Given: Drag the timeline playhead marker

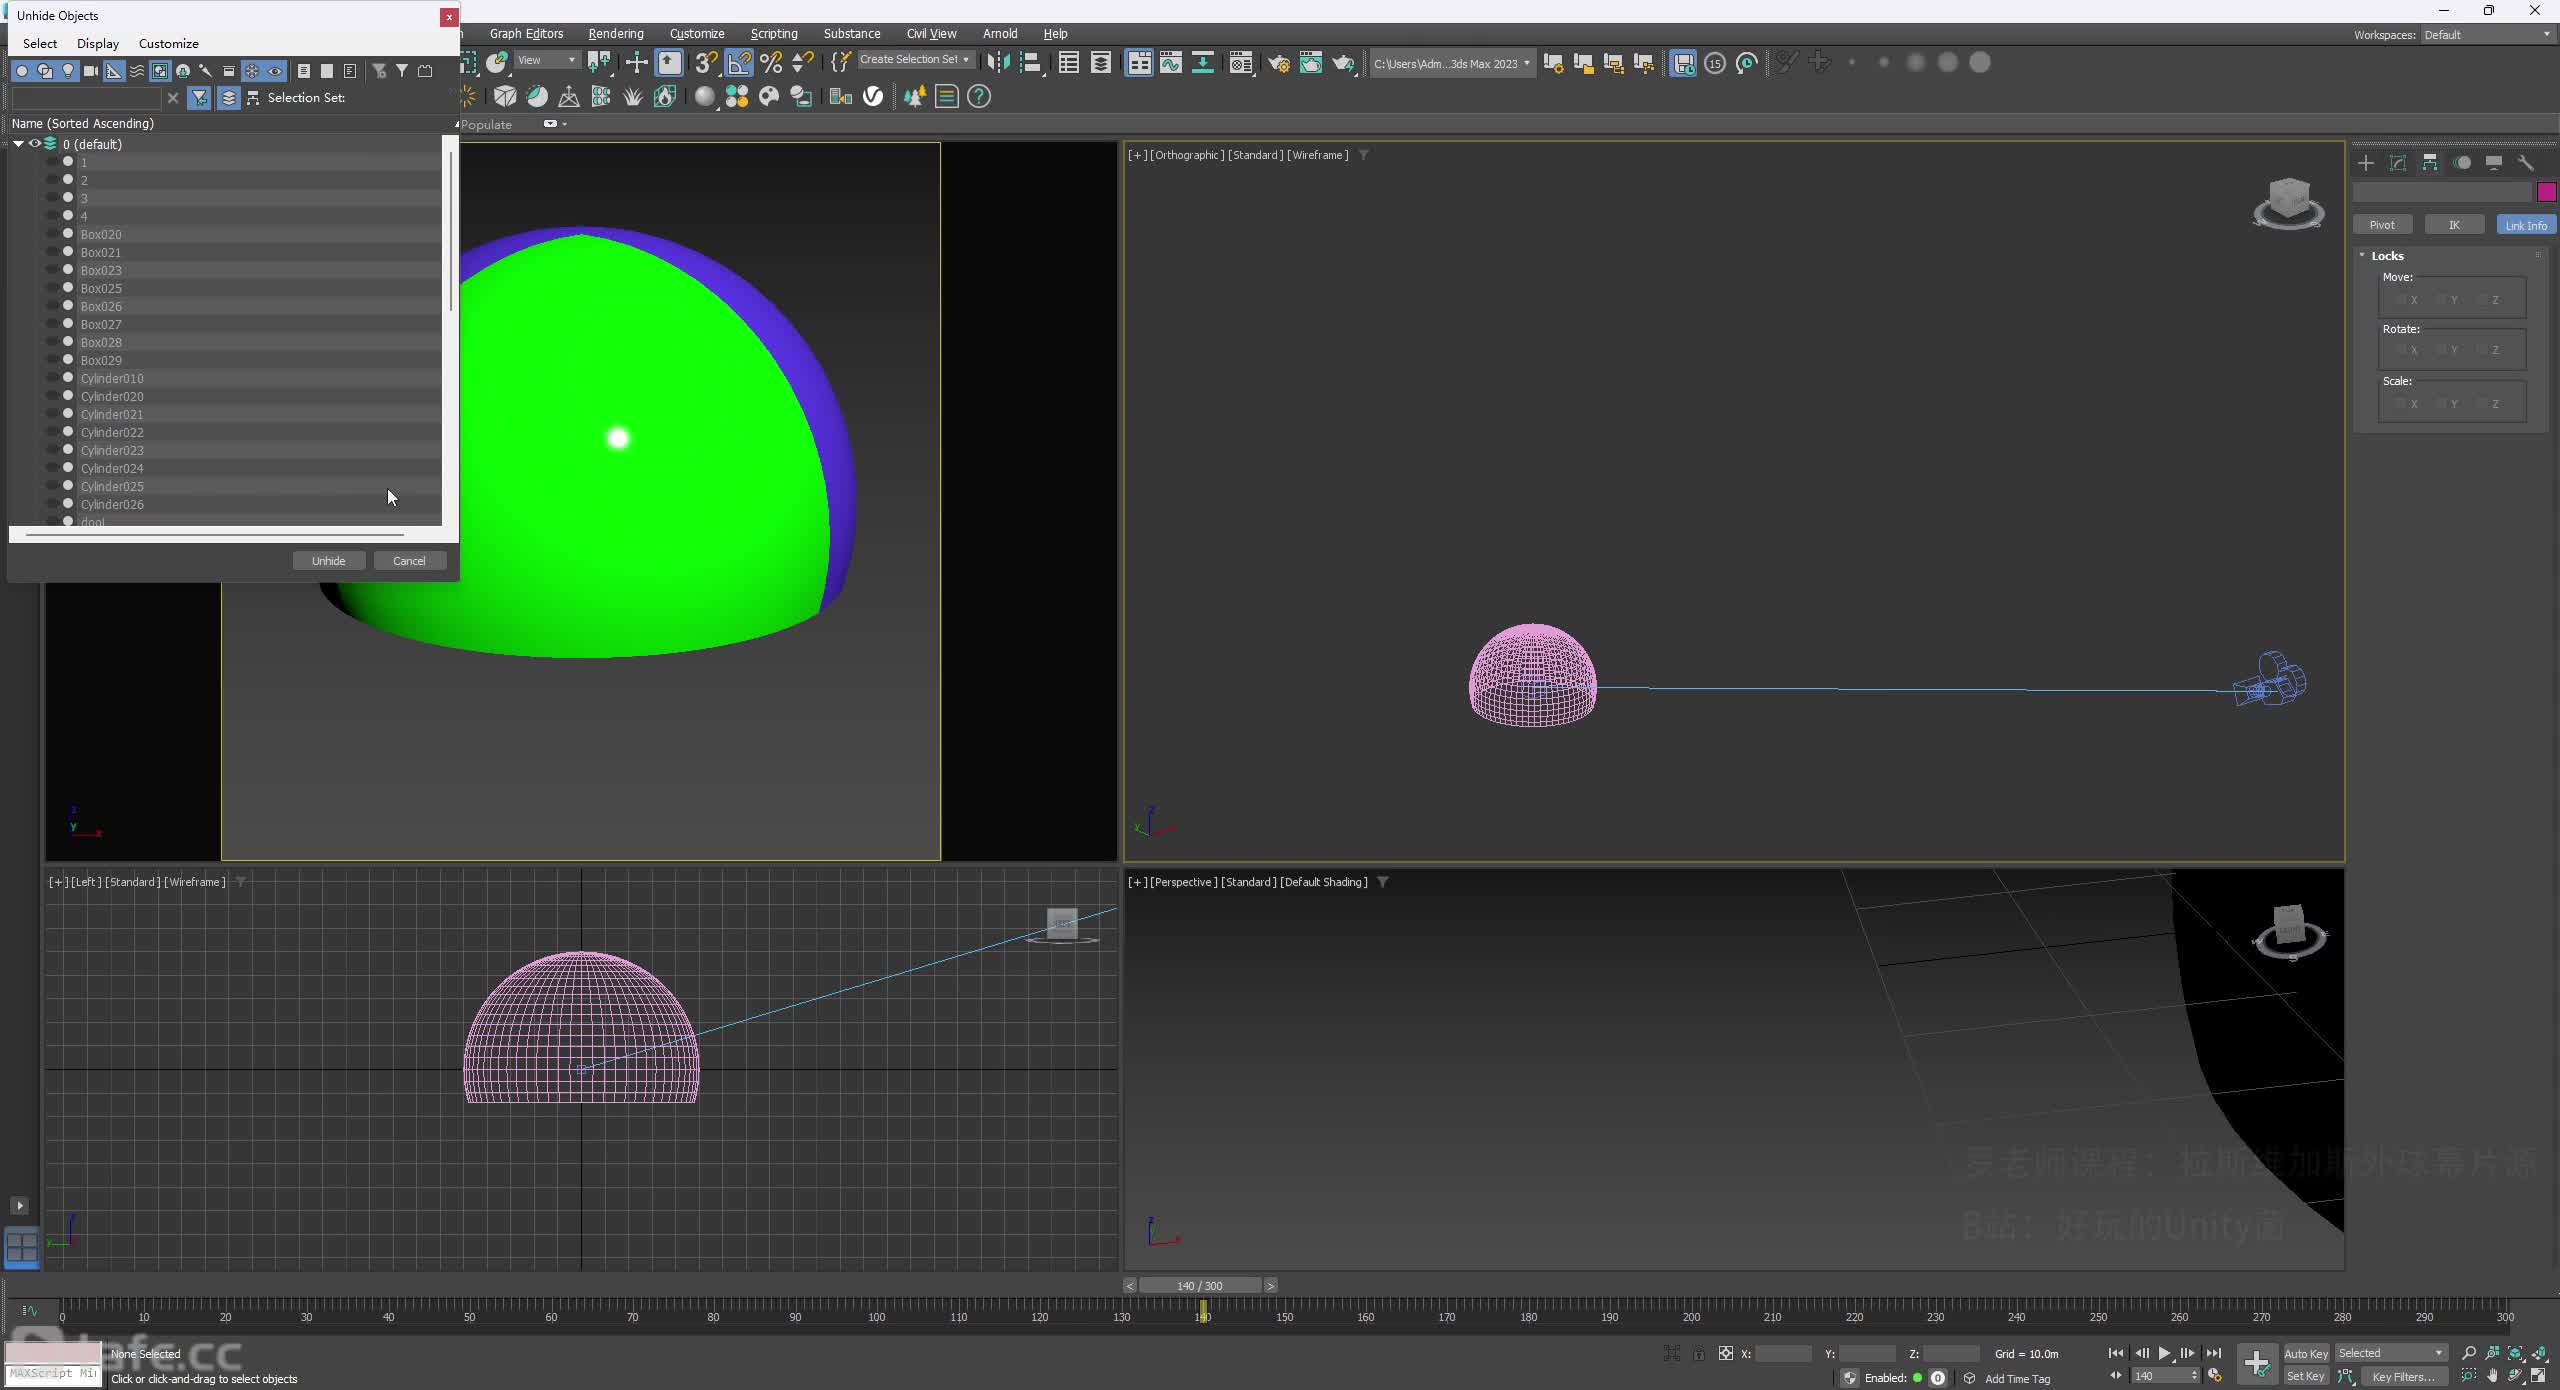Looking at the screenshot, I should click(1201, 1311).
